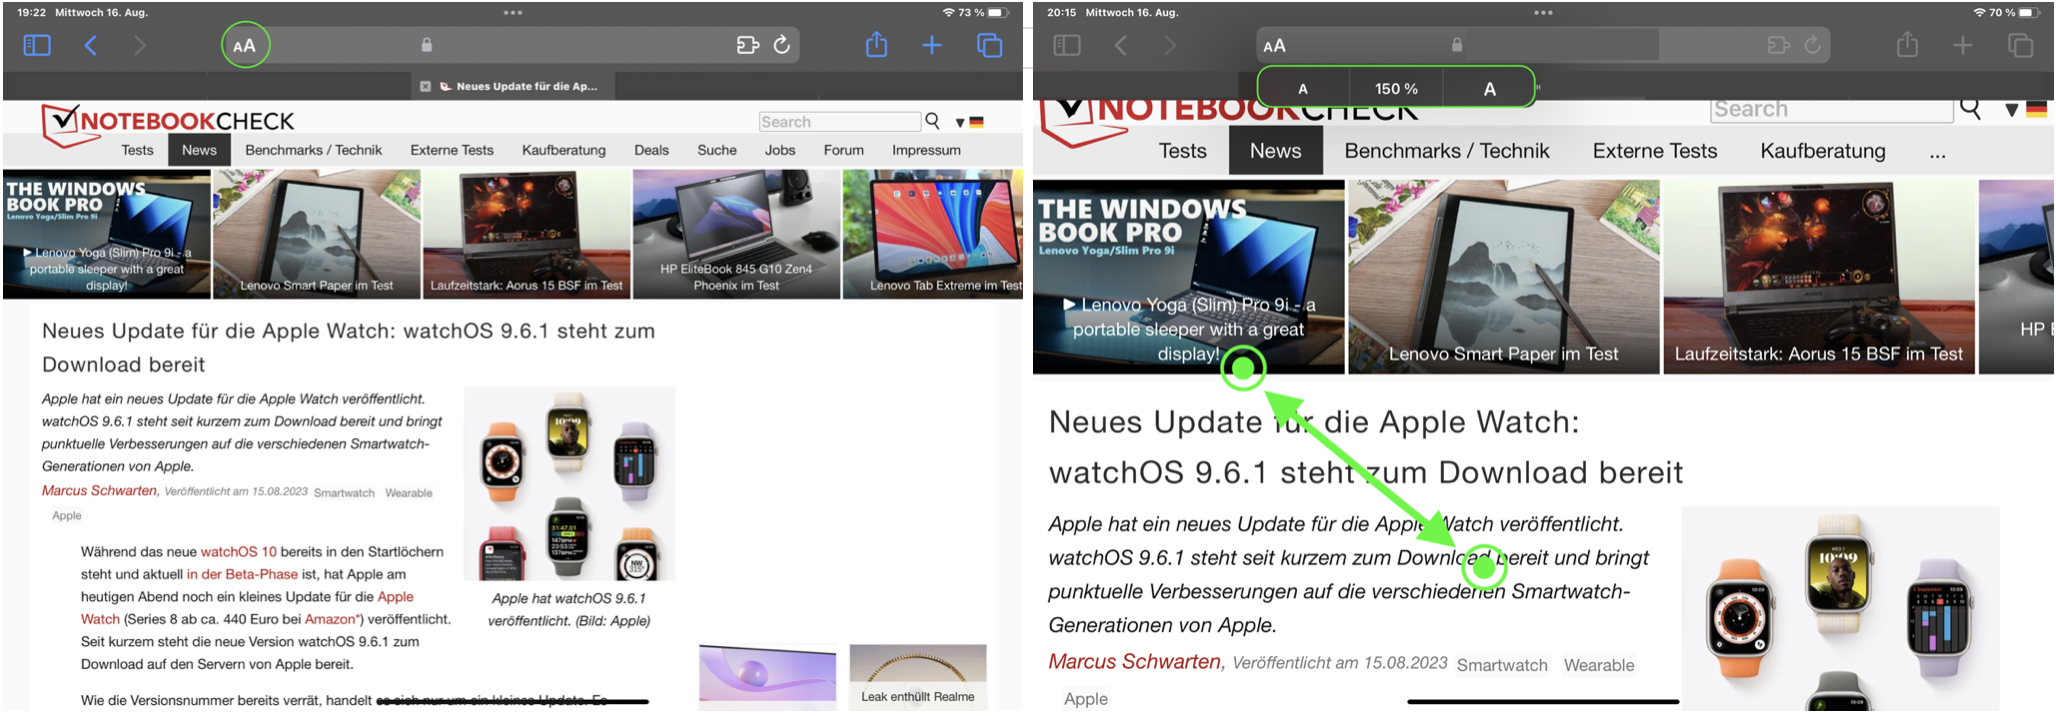The height and width of the screenshot is (716, 2056).
Task: Increase text size with large A button
Action: 1489,89
